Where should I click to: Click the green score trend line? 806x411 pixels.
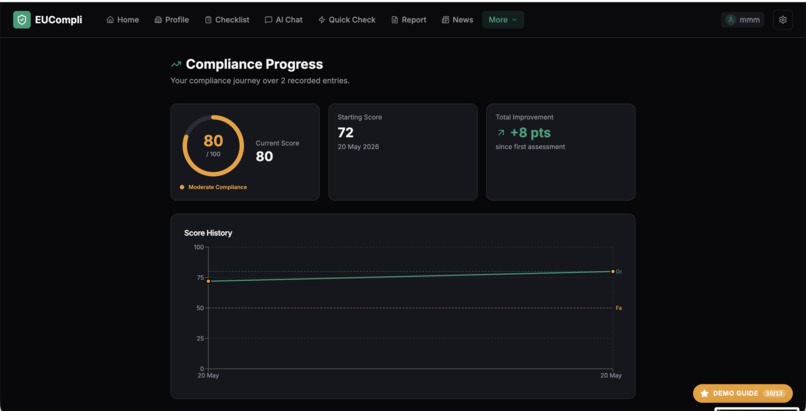(410, 276)
